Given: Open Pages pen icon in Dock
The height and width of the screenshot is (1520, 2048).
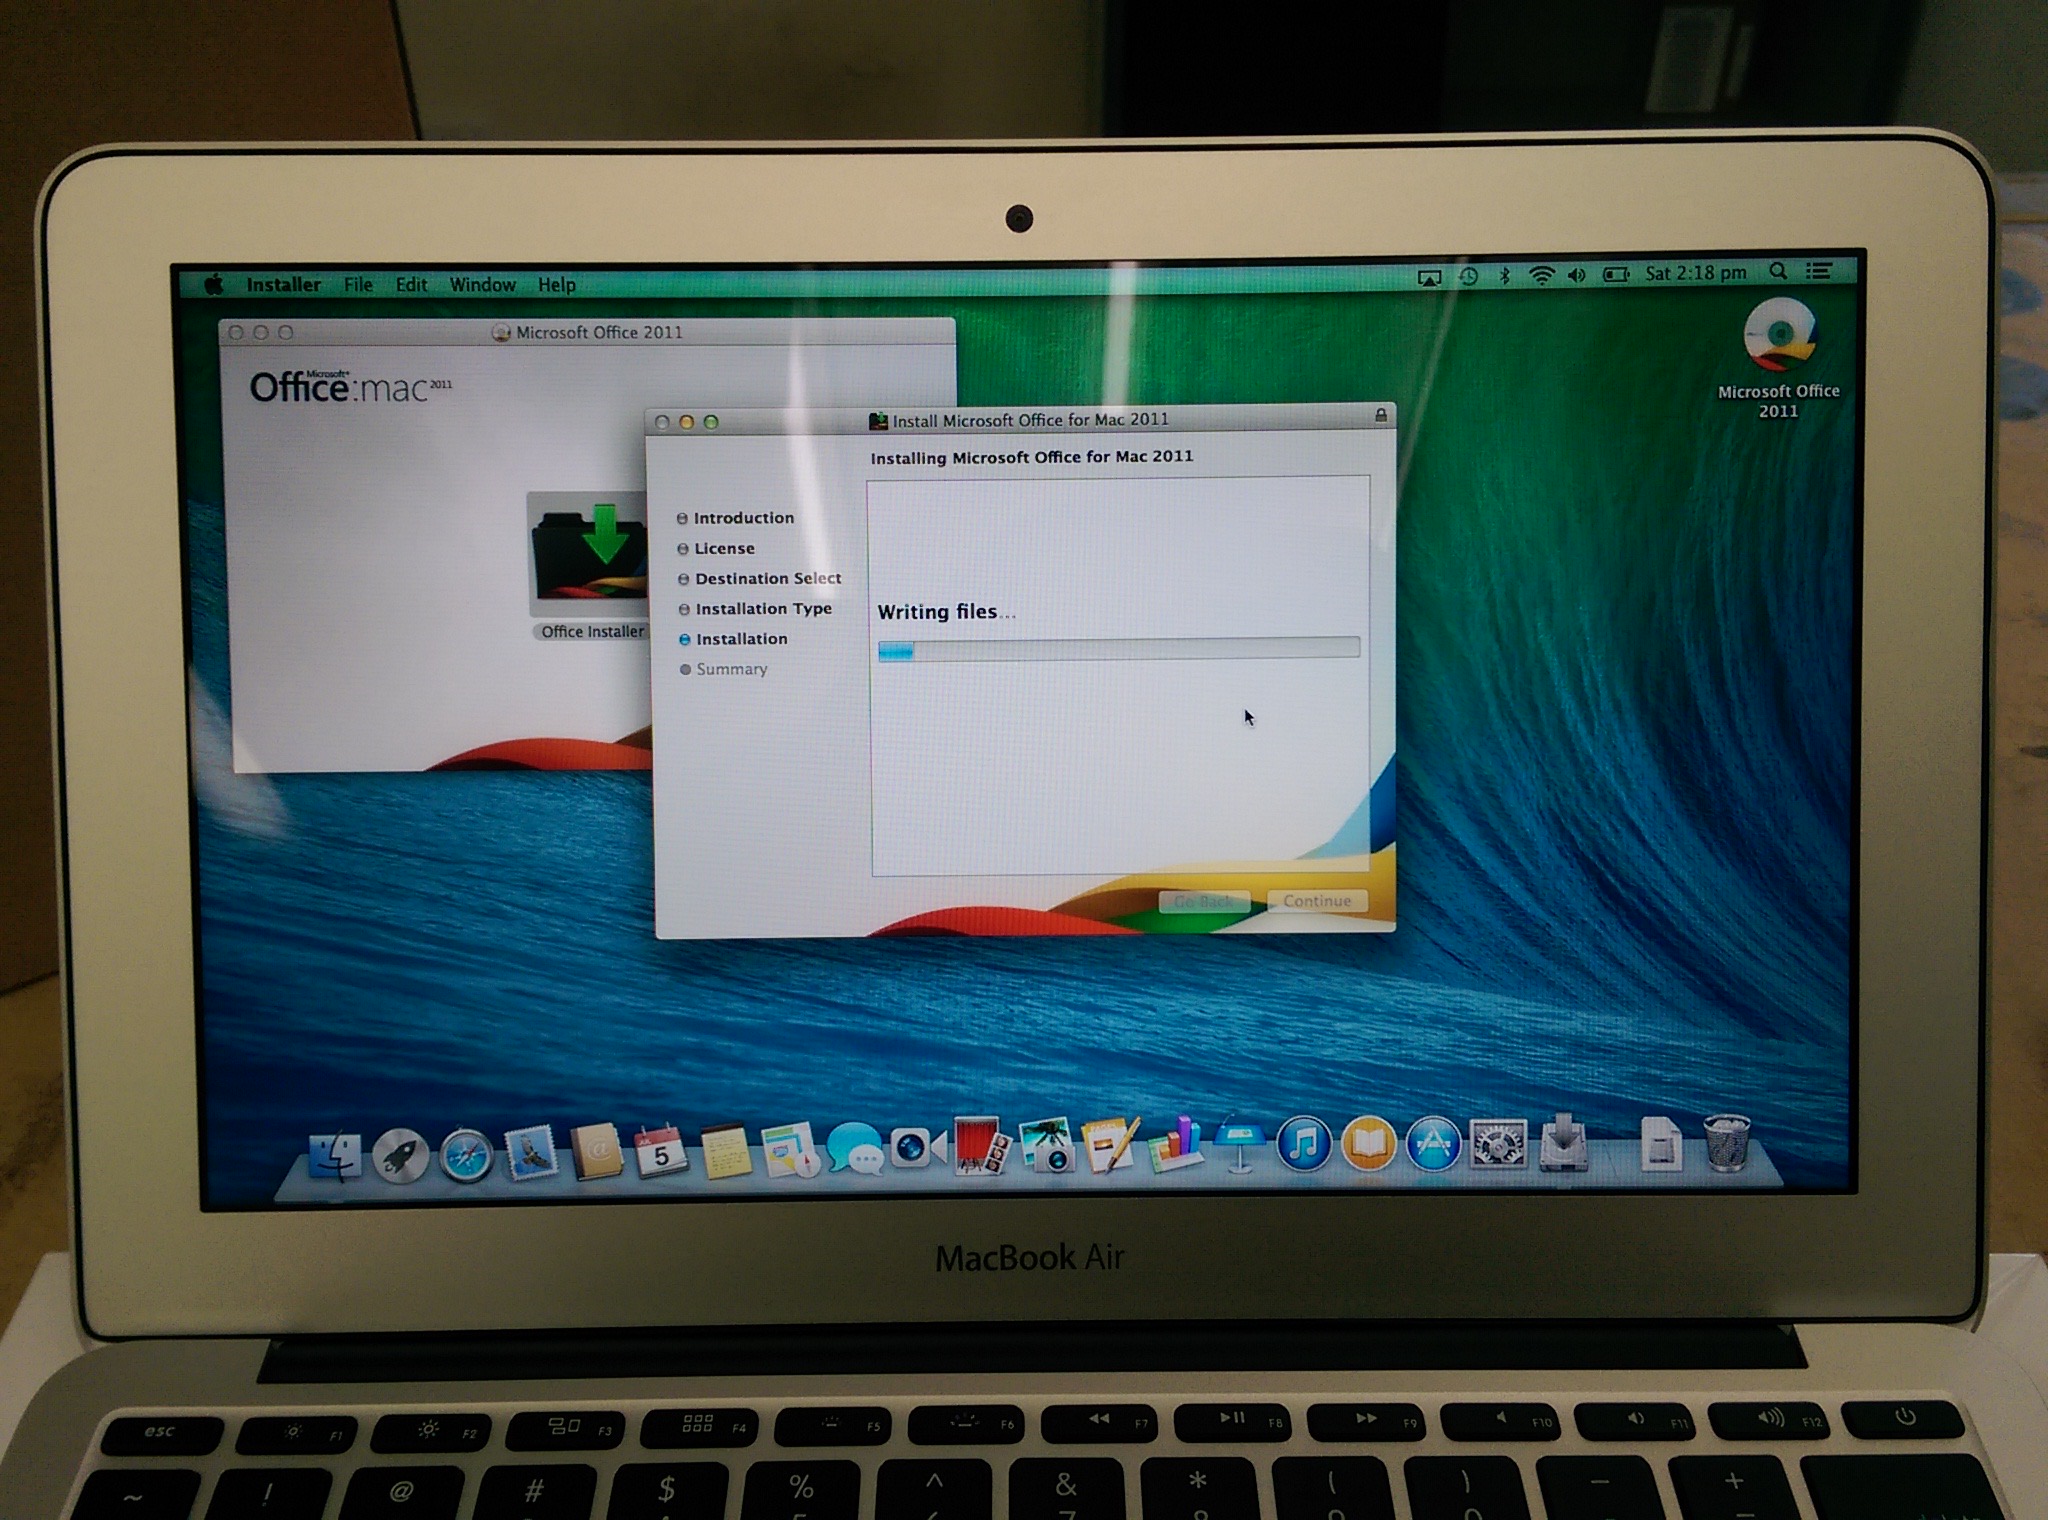Looking at the screenshot, I should coord(1110,1144).
